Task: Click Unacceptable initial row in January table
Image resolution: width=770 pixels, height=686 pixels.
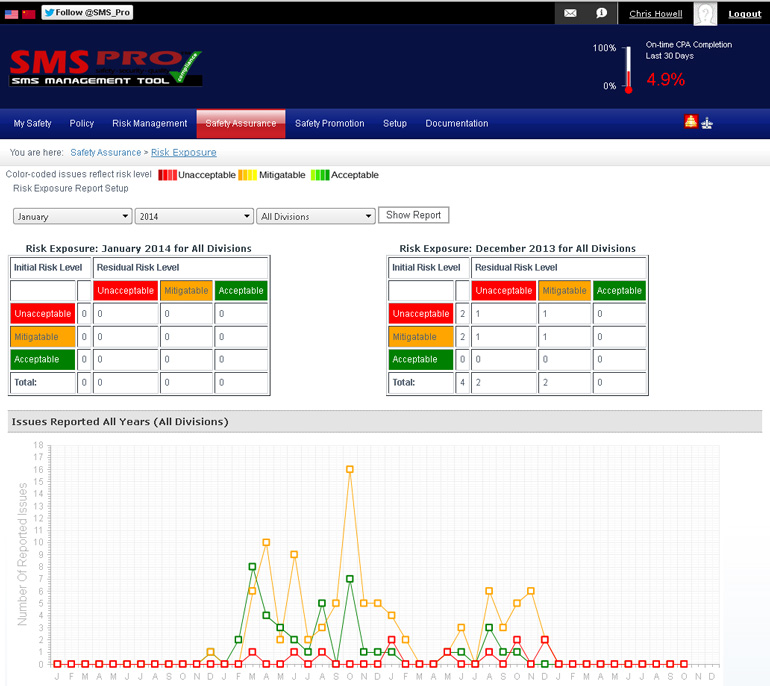Action: click(43, 314)
